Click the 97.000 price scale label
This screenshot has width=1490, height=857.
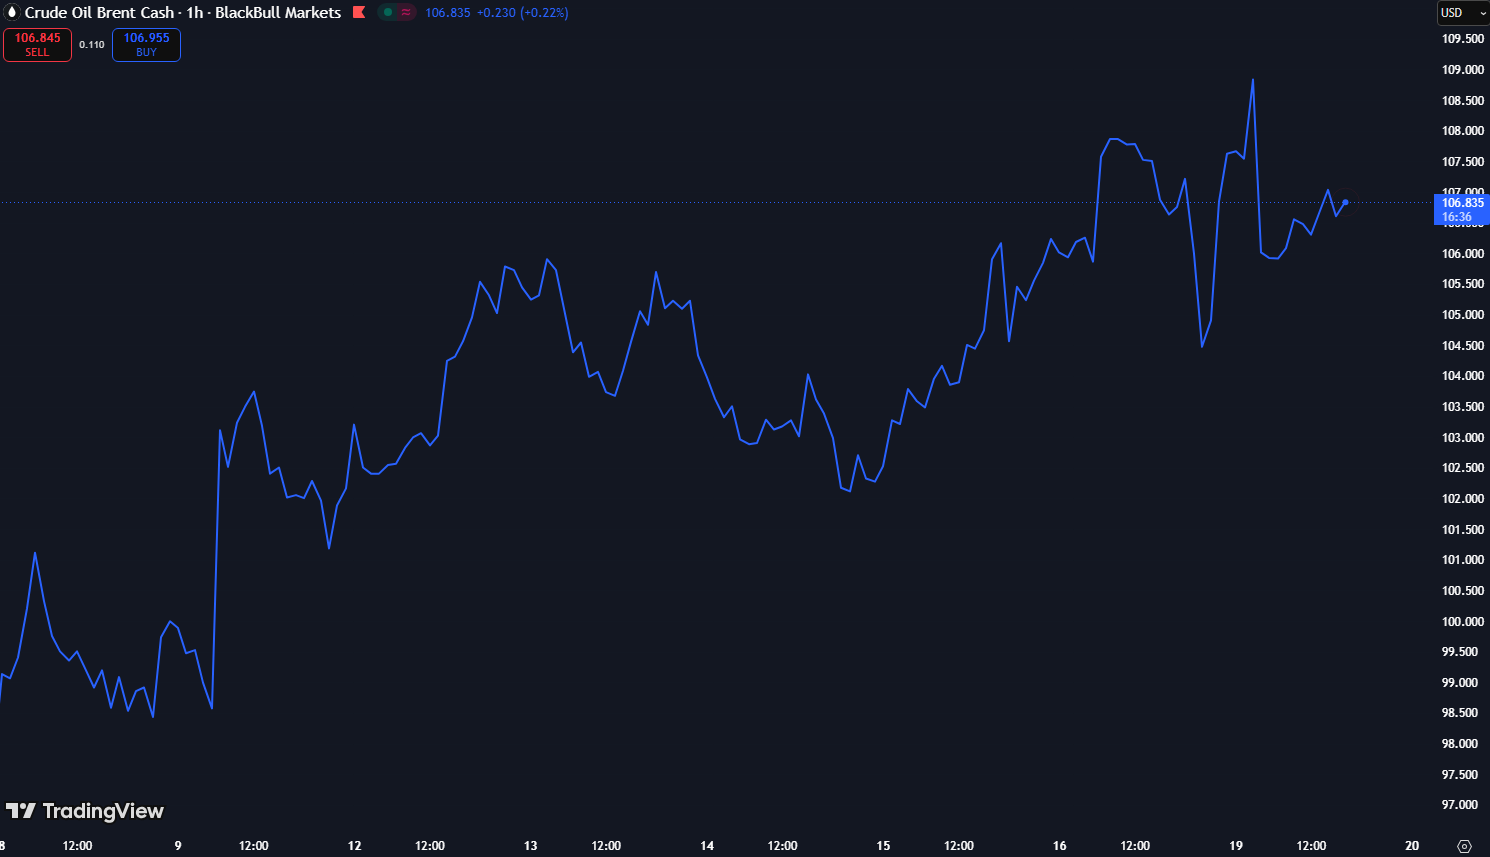point(1460,805)
